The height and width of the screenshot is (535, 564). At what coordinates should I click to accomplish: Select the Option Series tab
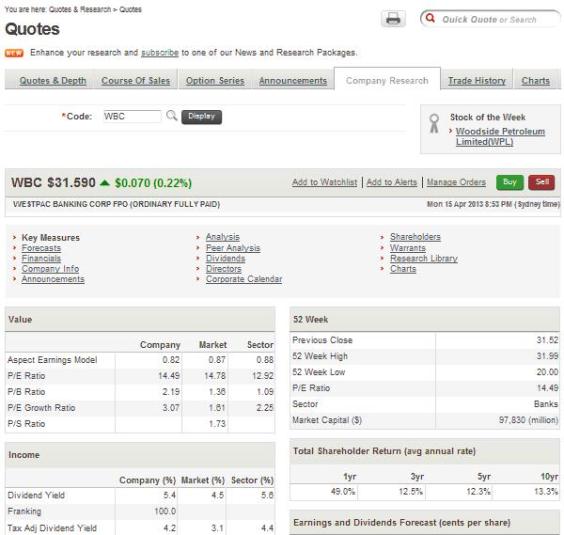tap(215, 81)
